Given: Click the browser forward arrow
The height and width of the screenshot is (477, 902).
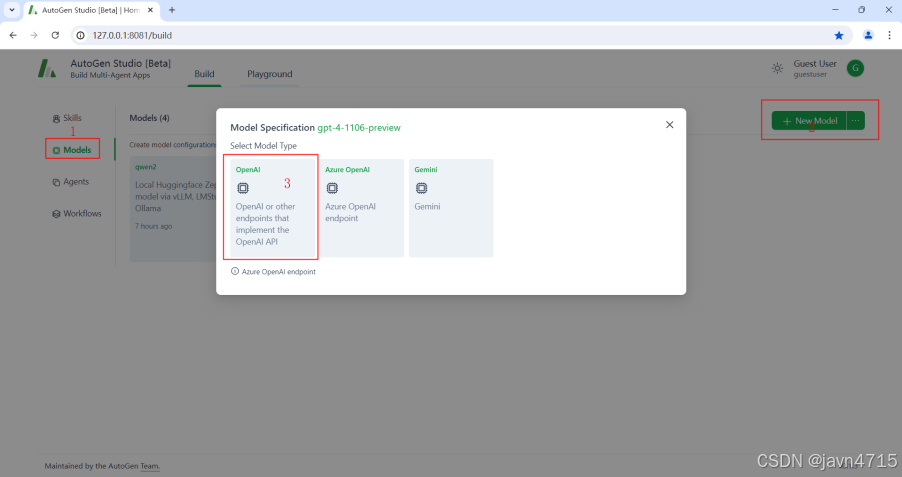Looking at the screenshot, I should point(34,35).
